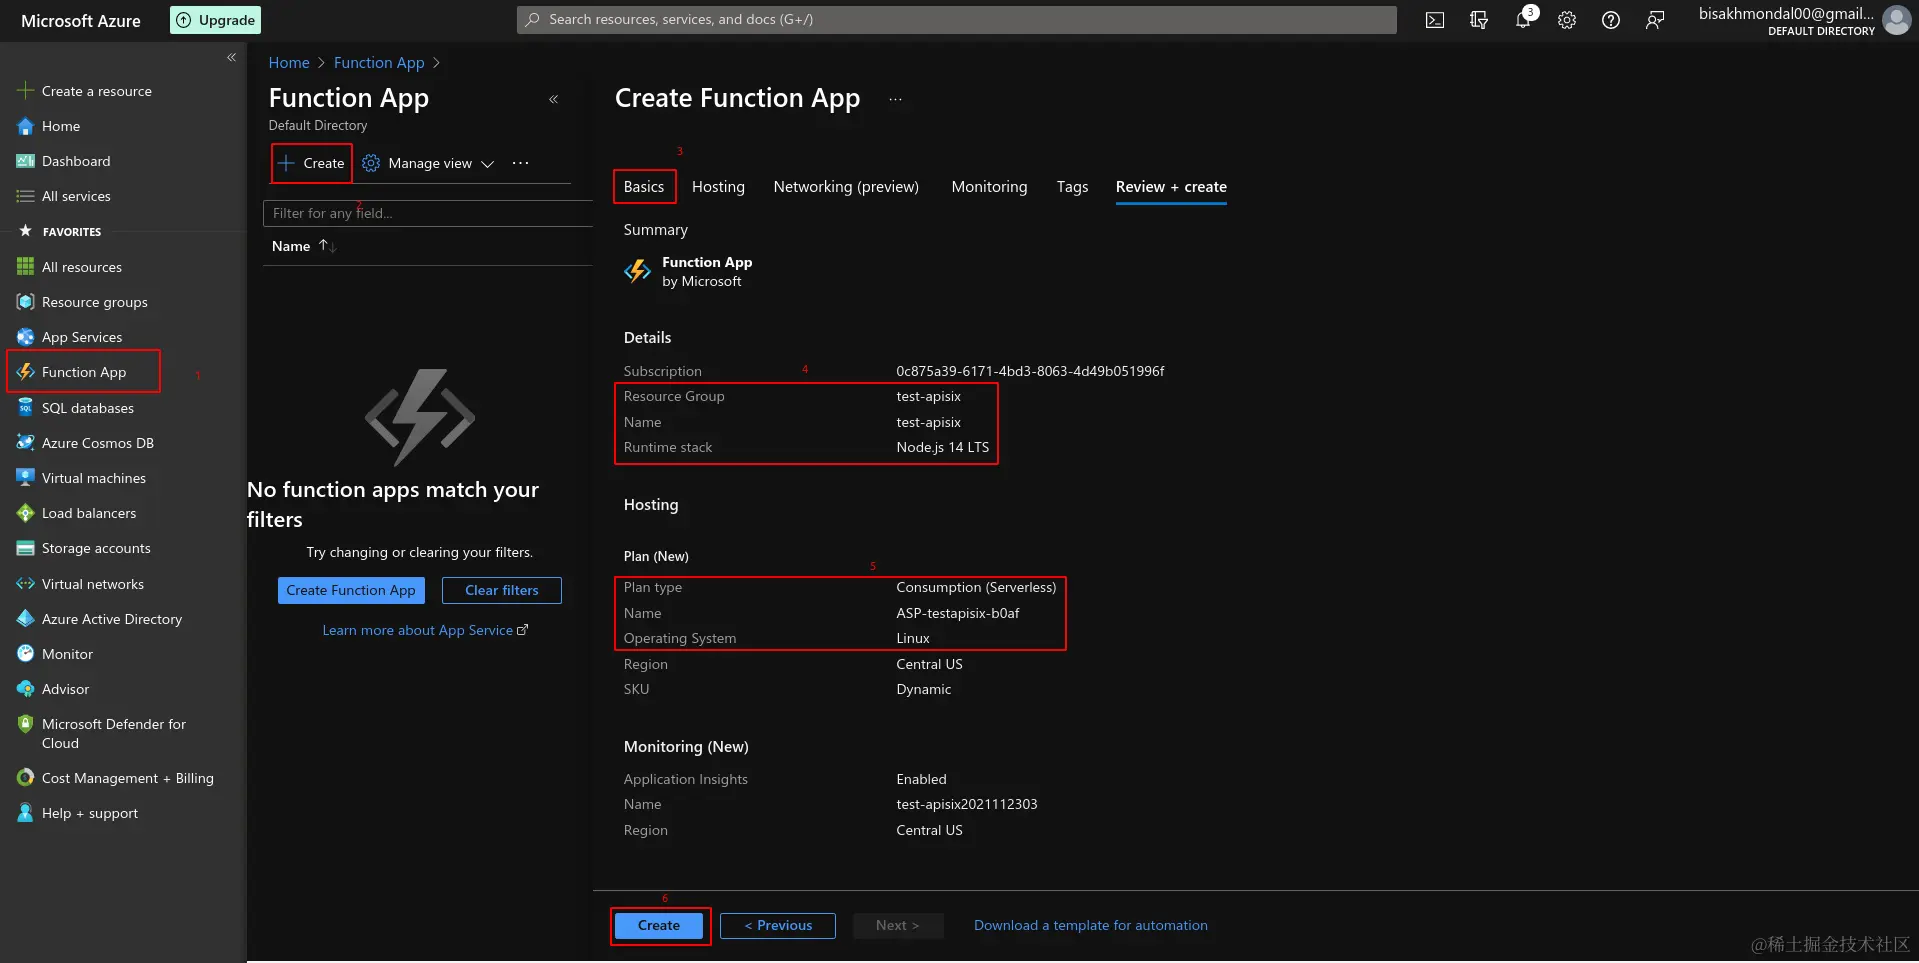Click the Clear filters button
This screenshot has width=1919, height=963.
pos(502,590)
